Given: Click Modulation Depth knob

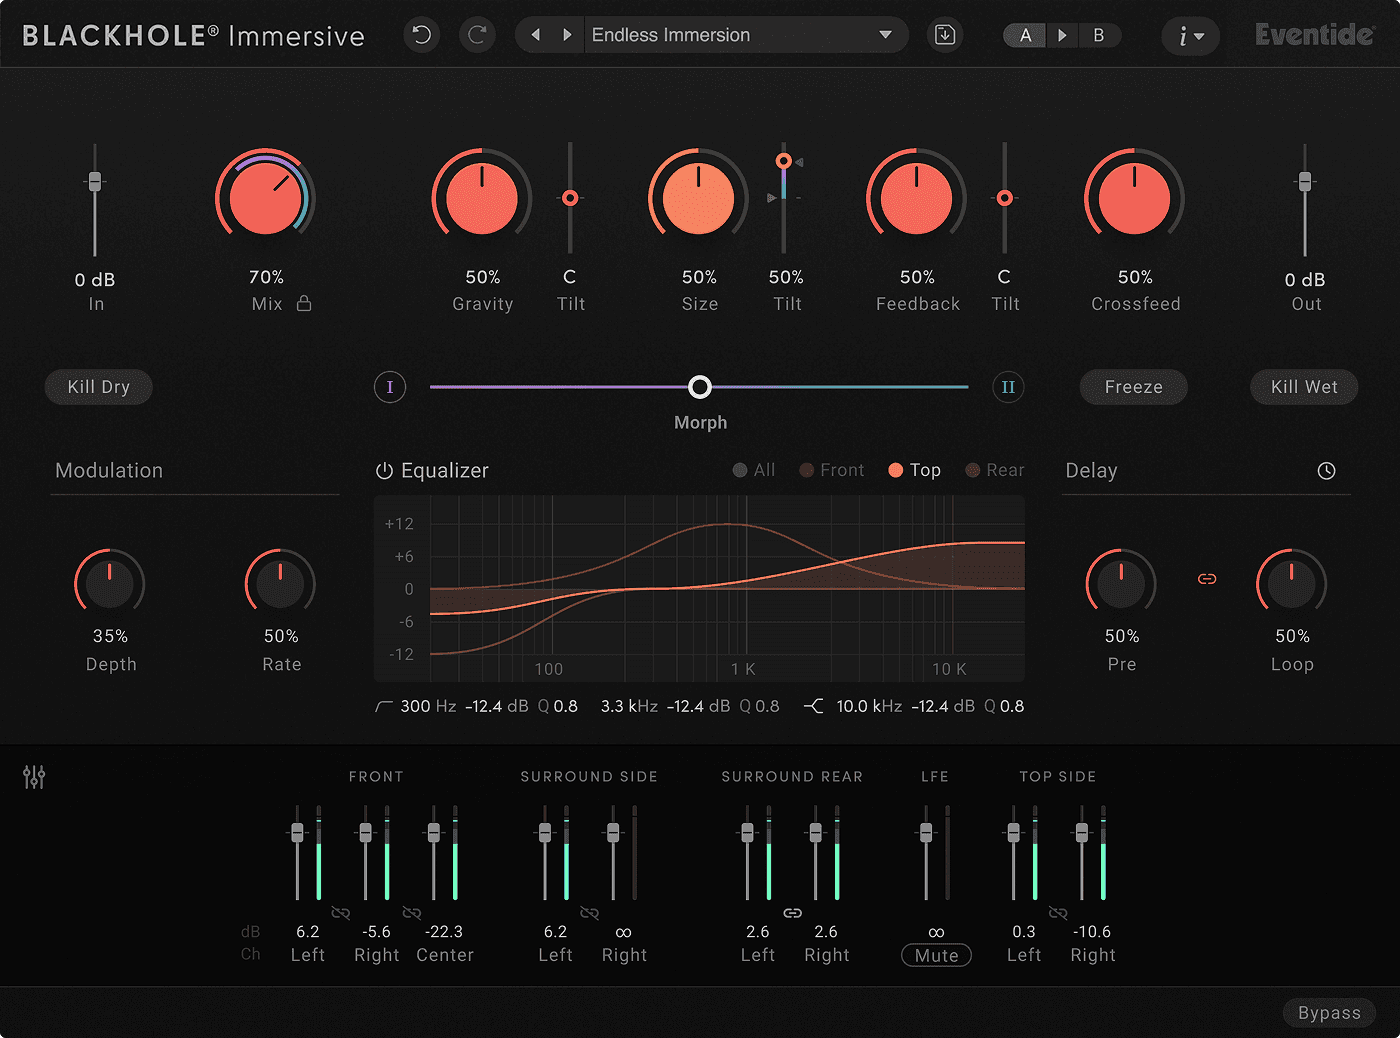Looking at the screenshot, I should 110,584.
